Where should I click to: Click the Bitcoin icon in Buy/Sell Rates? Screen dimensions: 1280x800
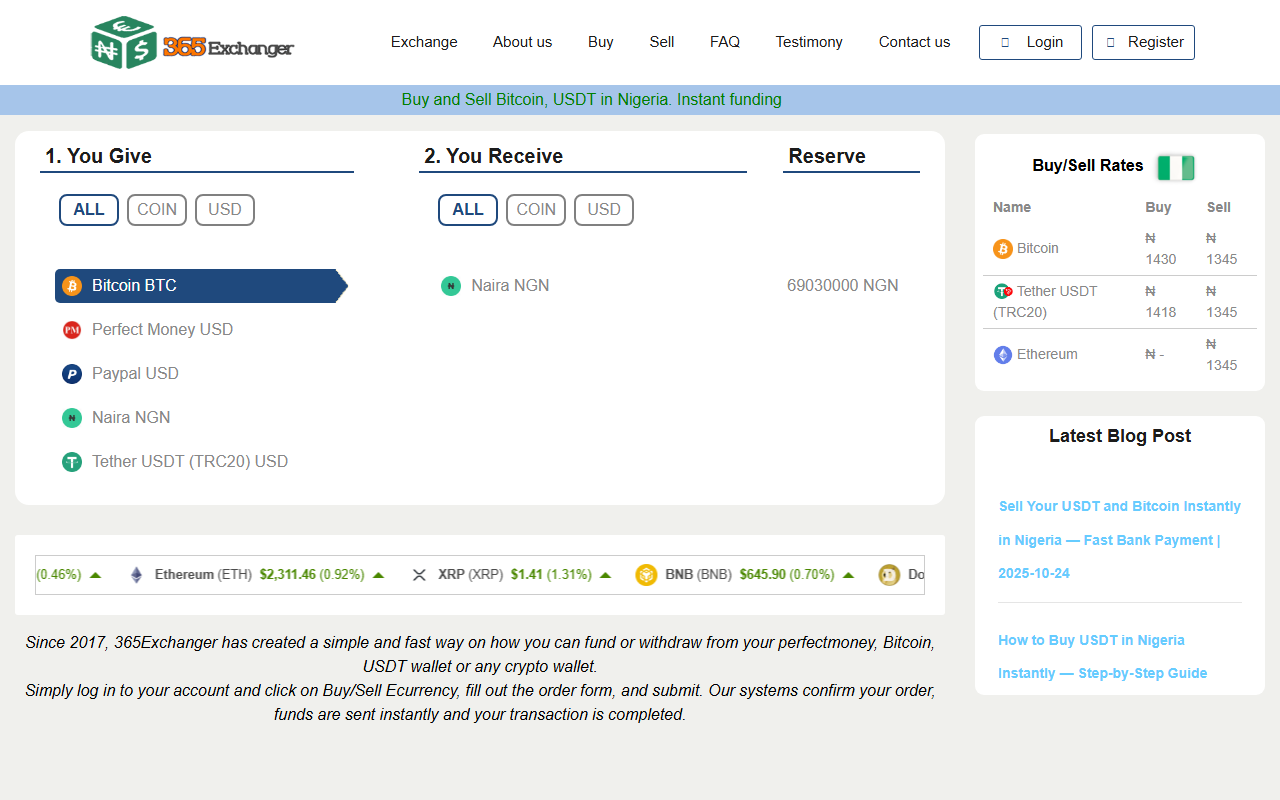point(1003,249)
